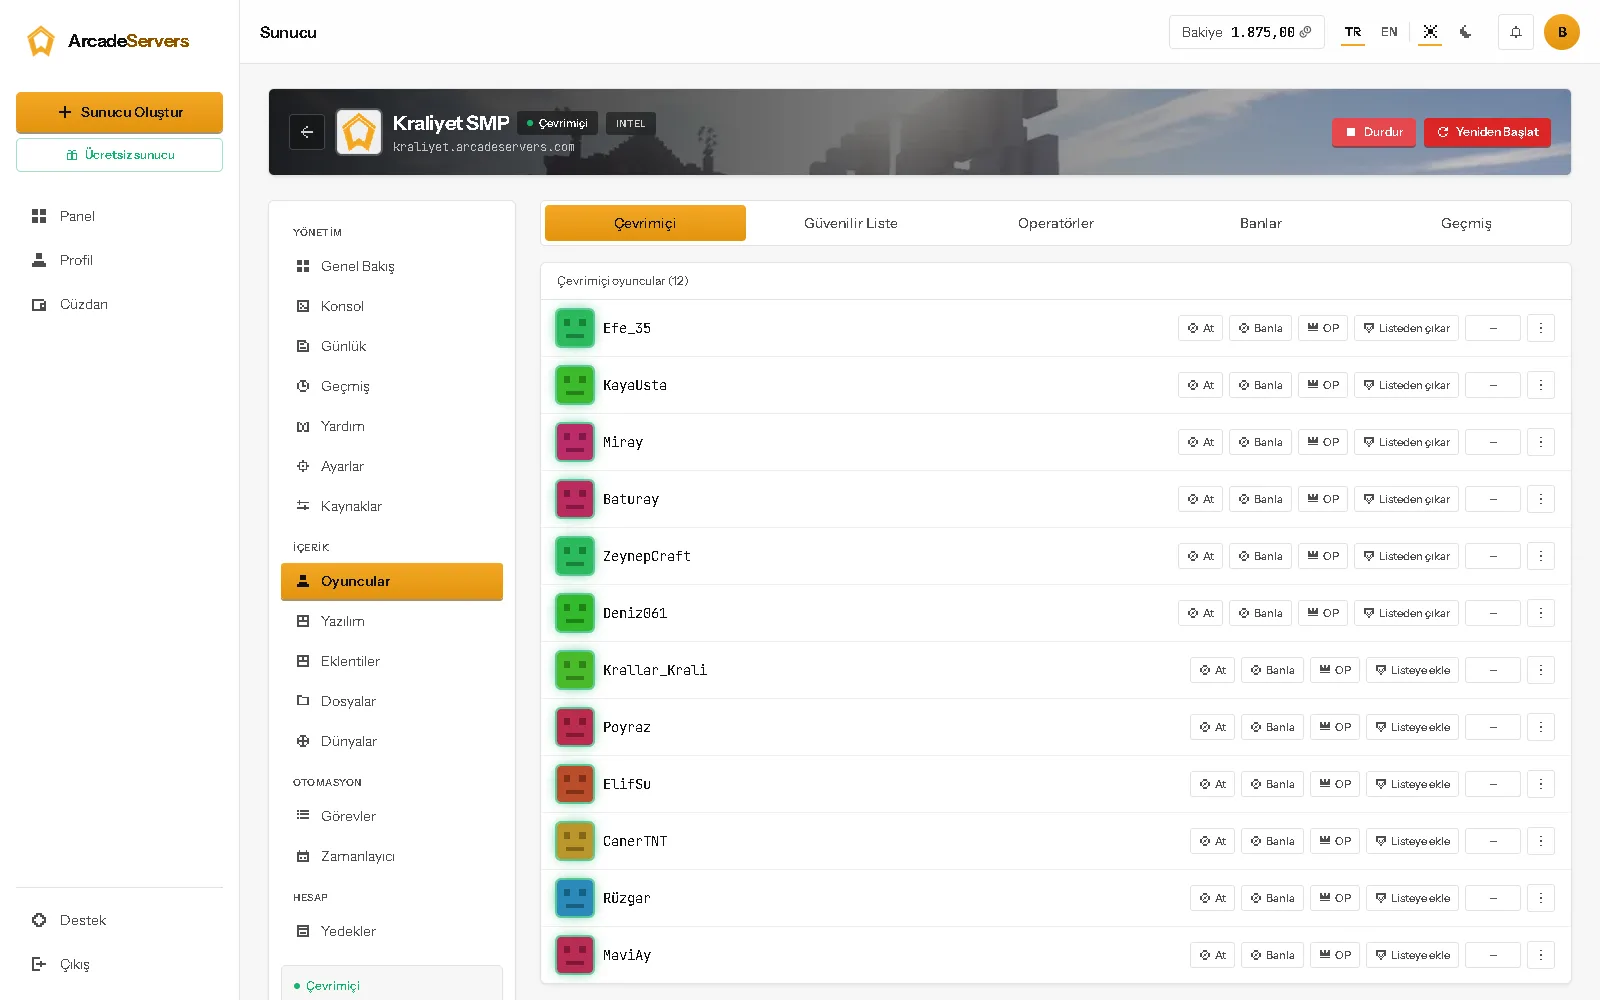Open Yedekler backups page
1600x1000 pixels.
392,931
